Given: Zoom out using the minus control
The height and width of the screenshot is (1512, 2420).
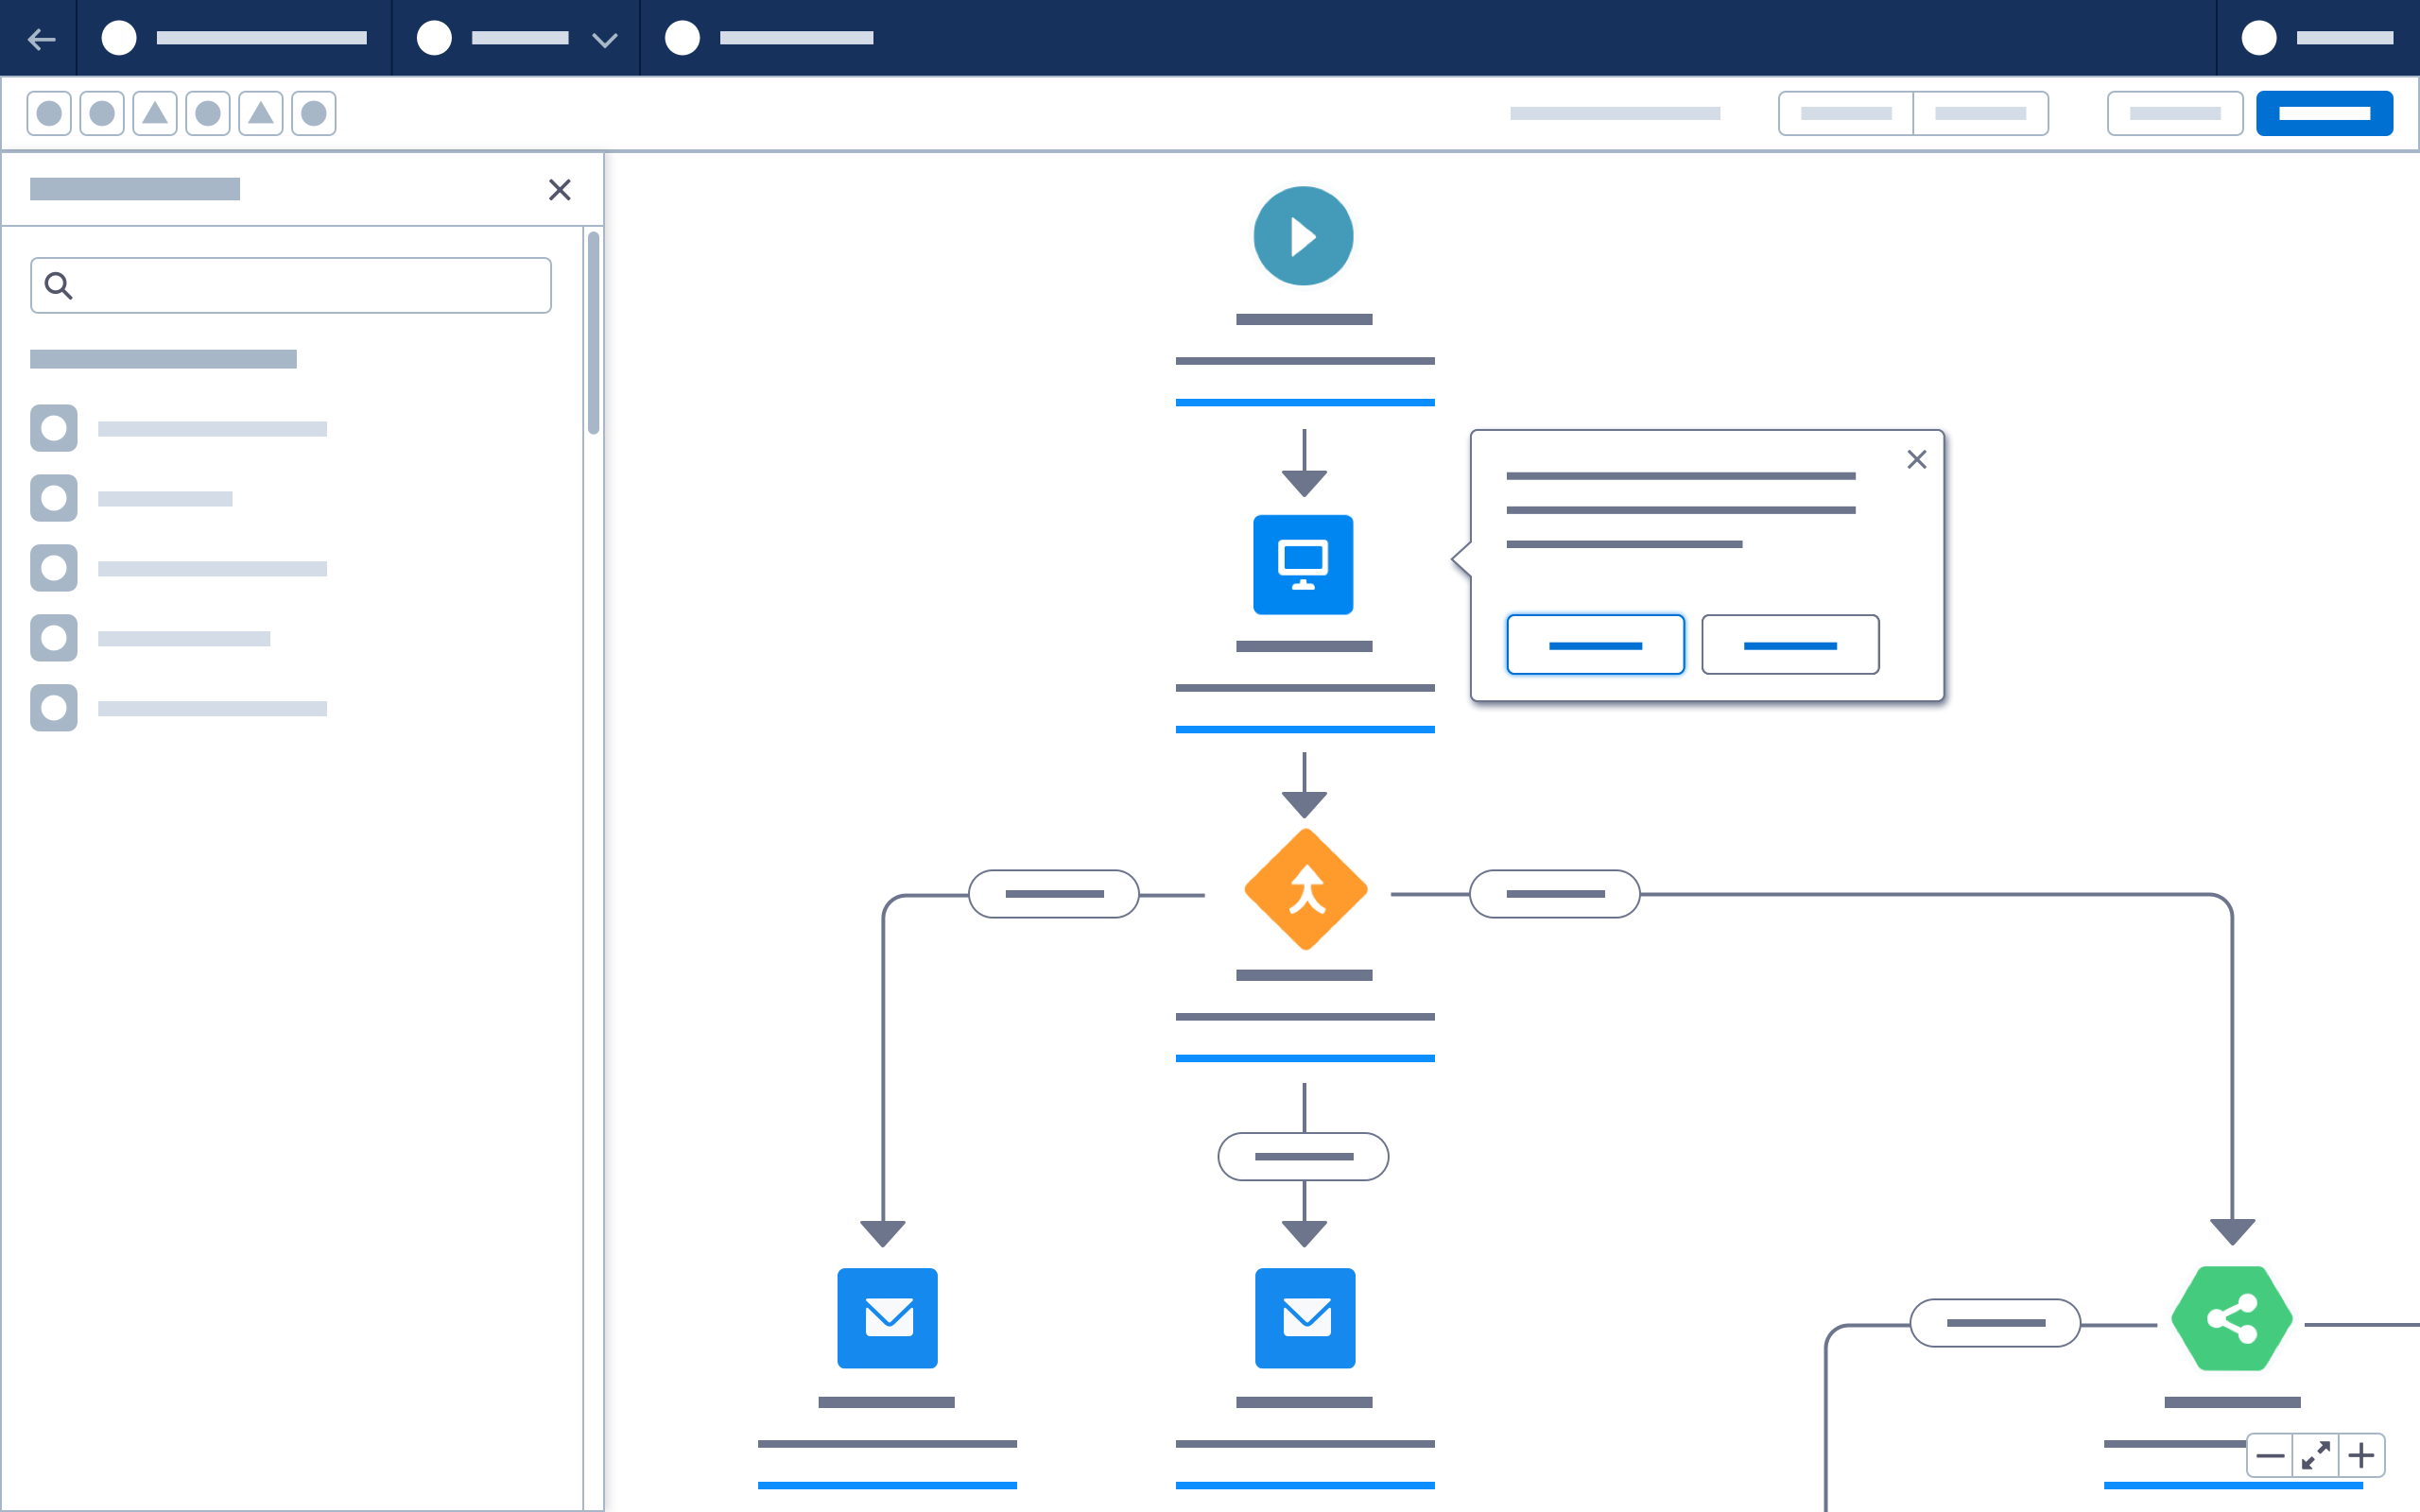Looking at the screenshot, I should (x=2271, y=1455).
